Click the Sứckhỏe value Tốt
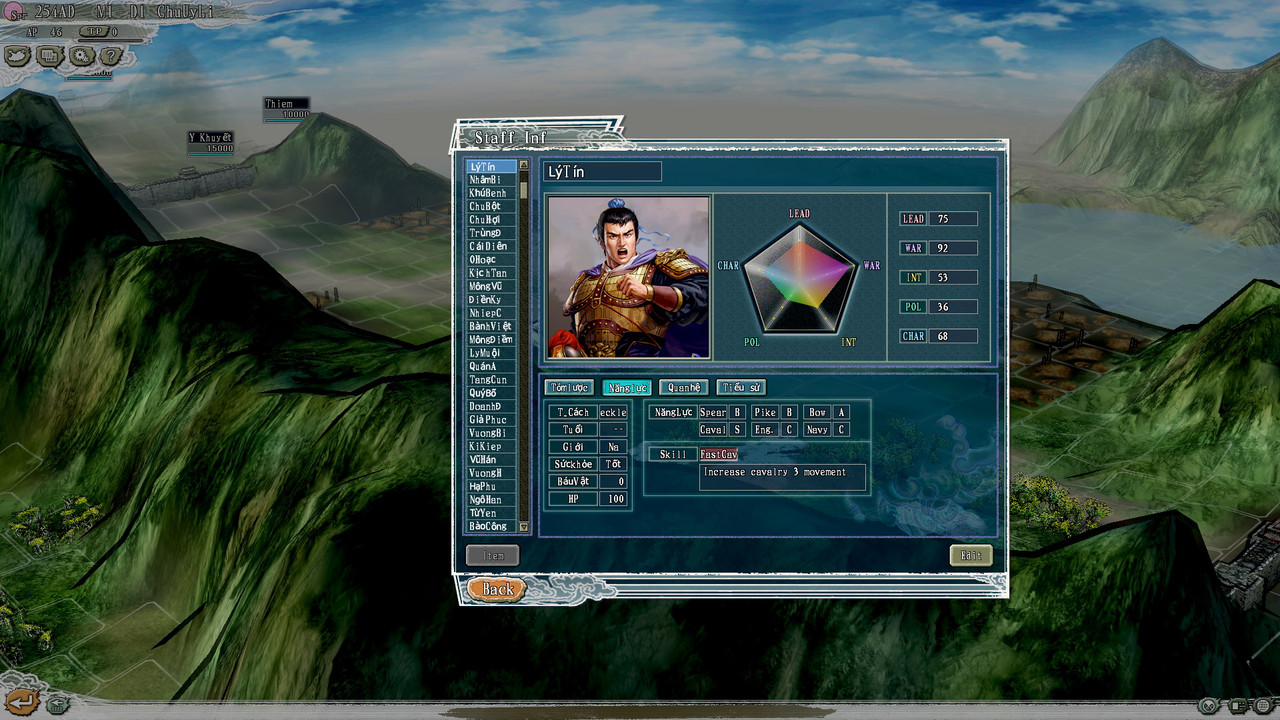 [x=612, y=464]
